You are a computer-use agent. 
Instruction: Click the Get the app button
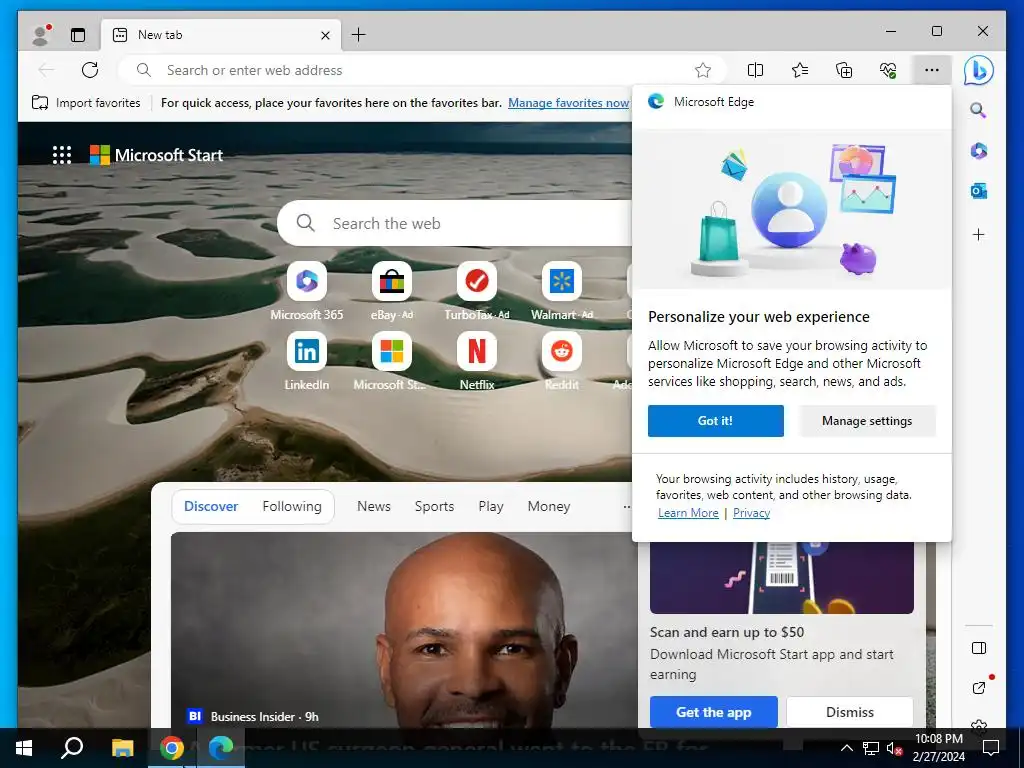[x=714, y=712]
